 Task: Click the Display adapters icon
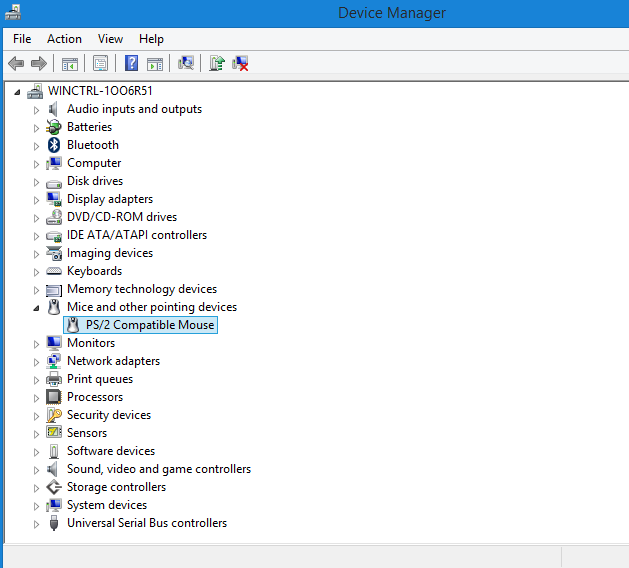(54, 199)
